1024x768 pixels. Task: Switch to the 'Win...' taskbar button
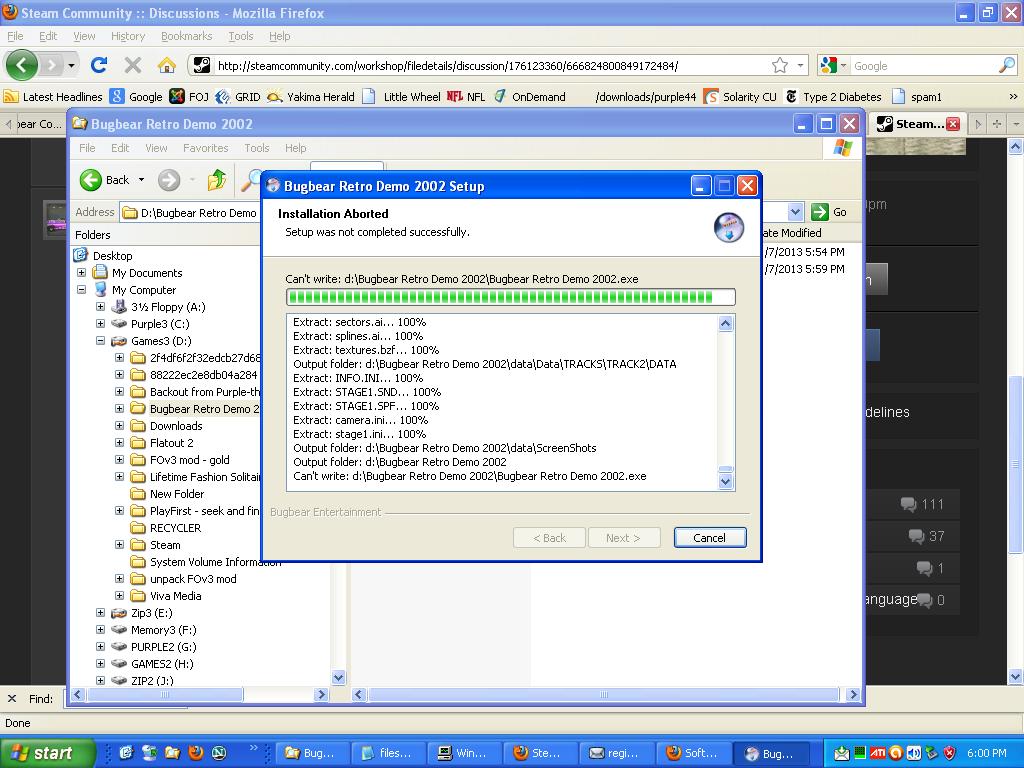click(464, 753)
